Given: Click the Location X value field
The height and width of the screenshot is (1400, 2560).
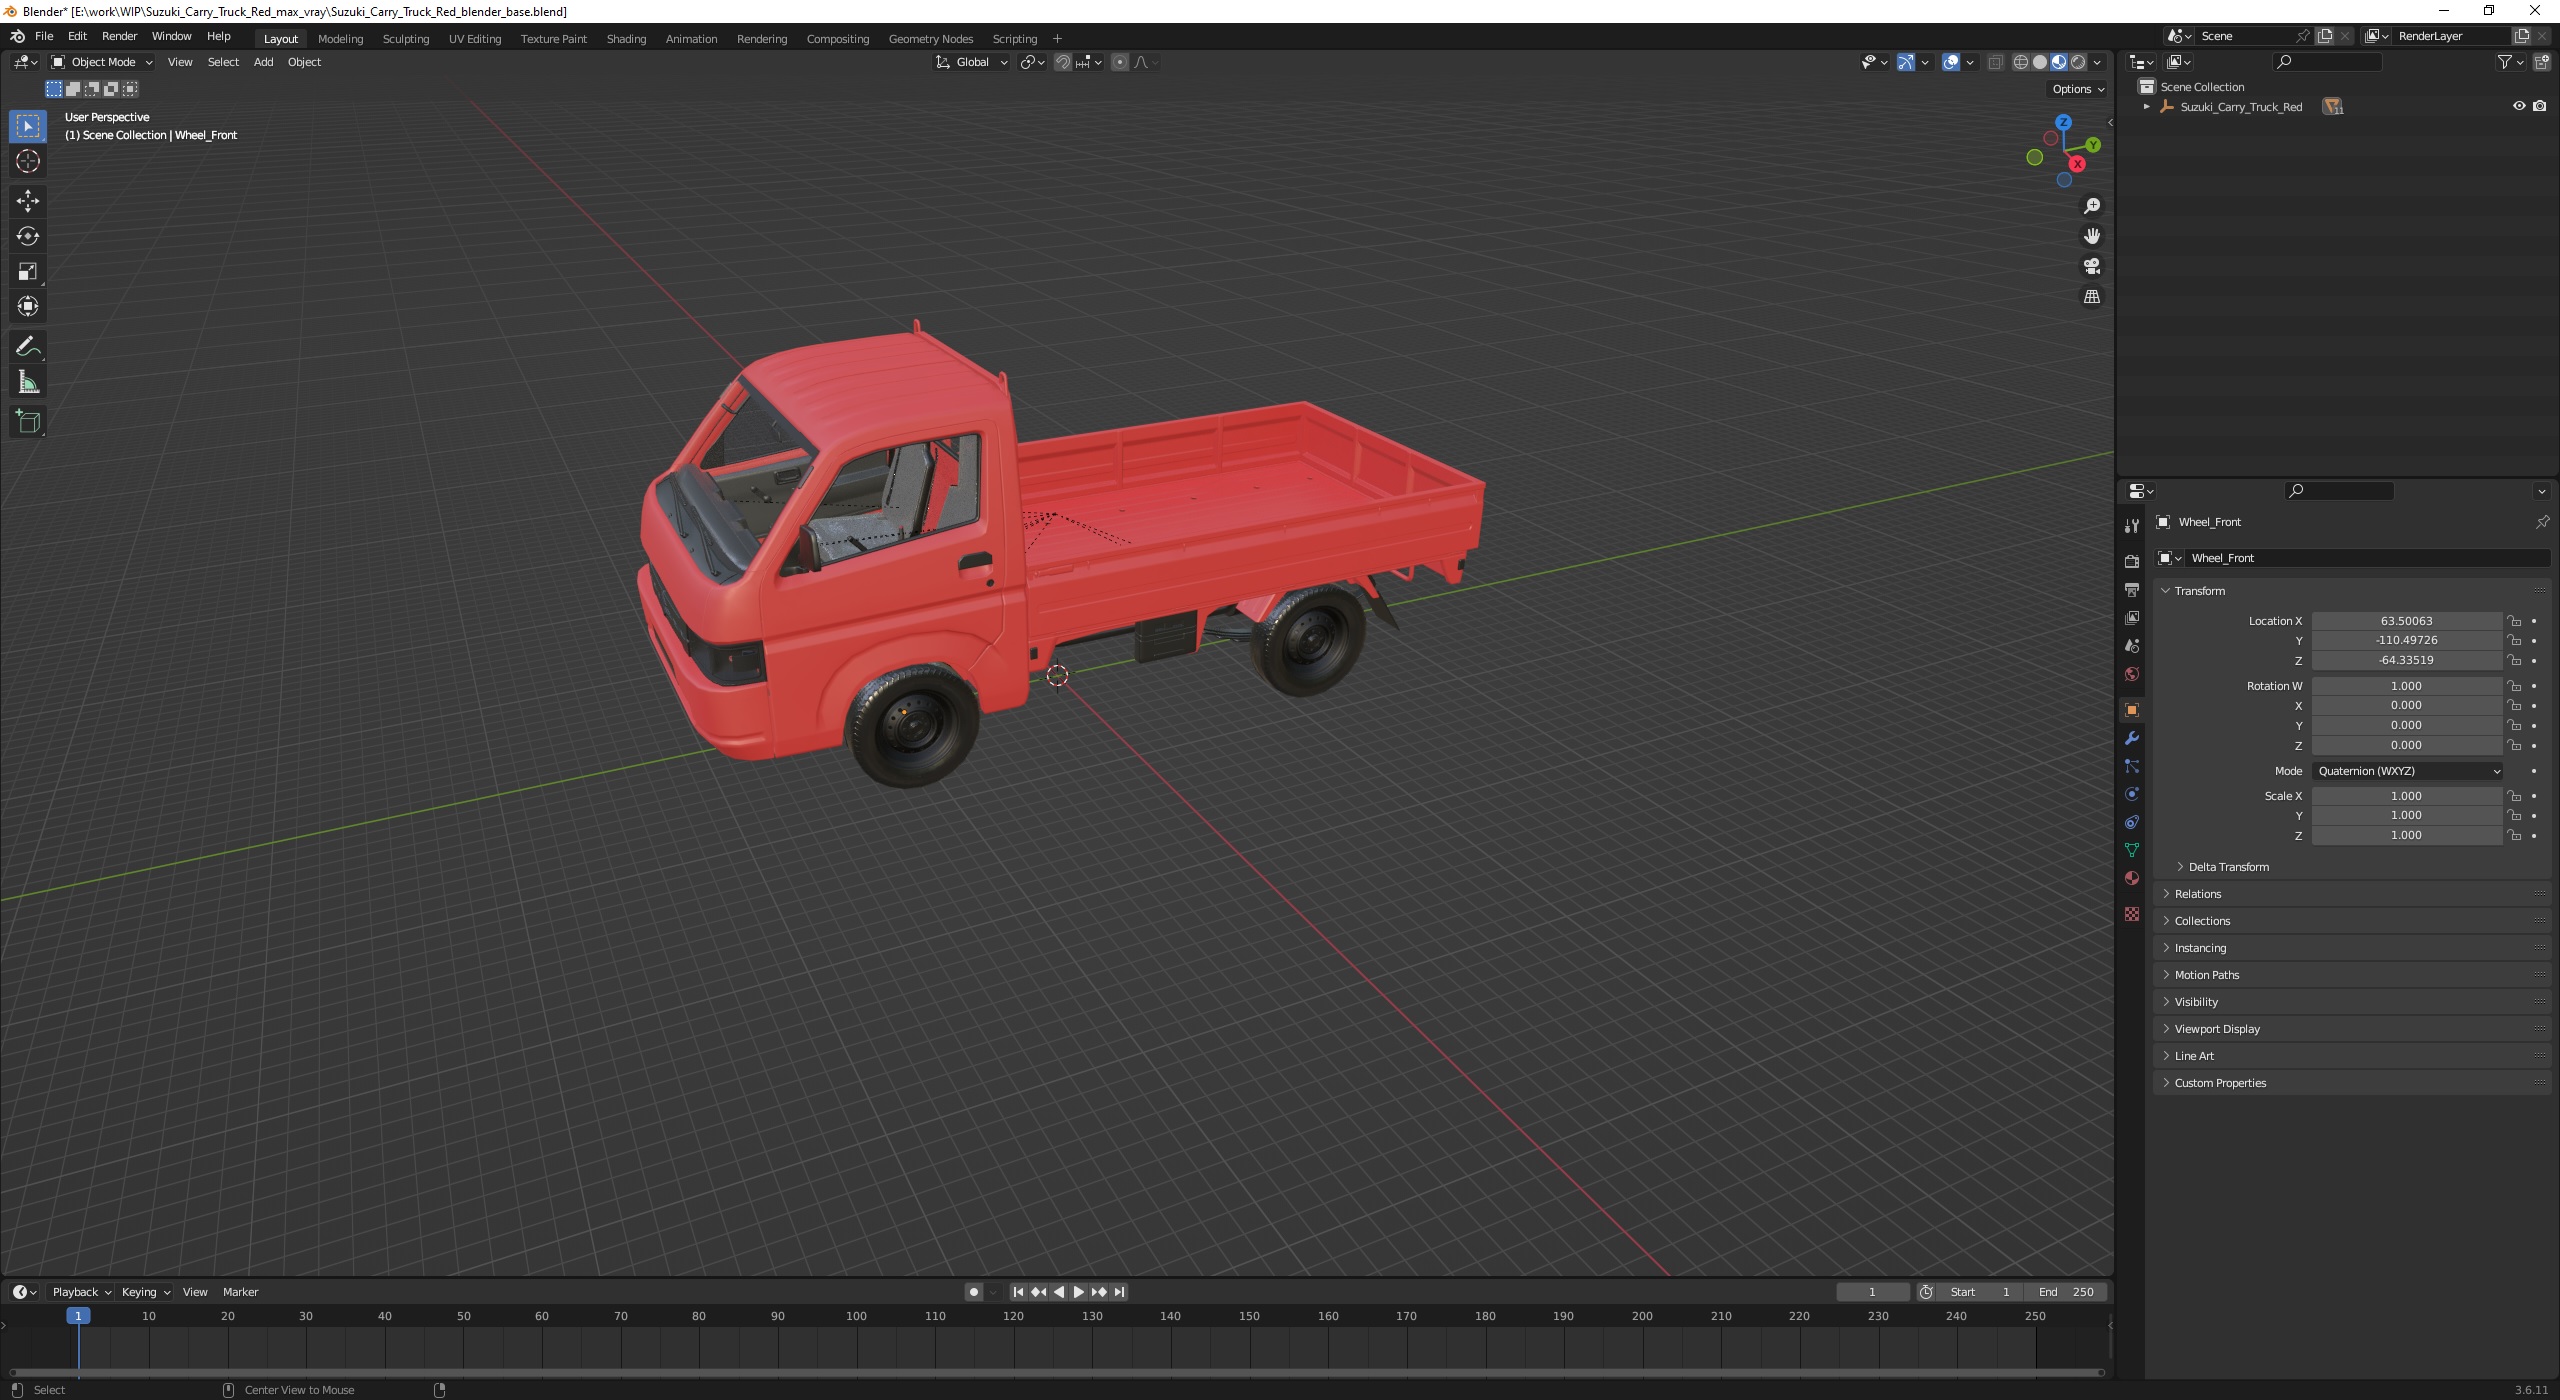Looking at the screenshot, I should tap(2406, 621).
